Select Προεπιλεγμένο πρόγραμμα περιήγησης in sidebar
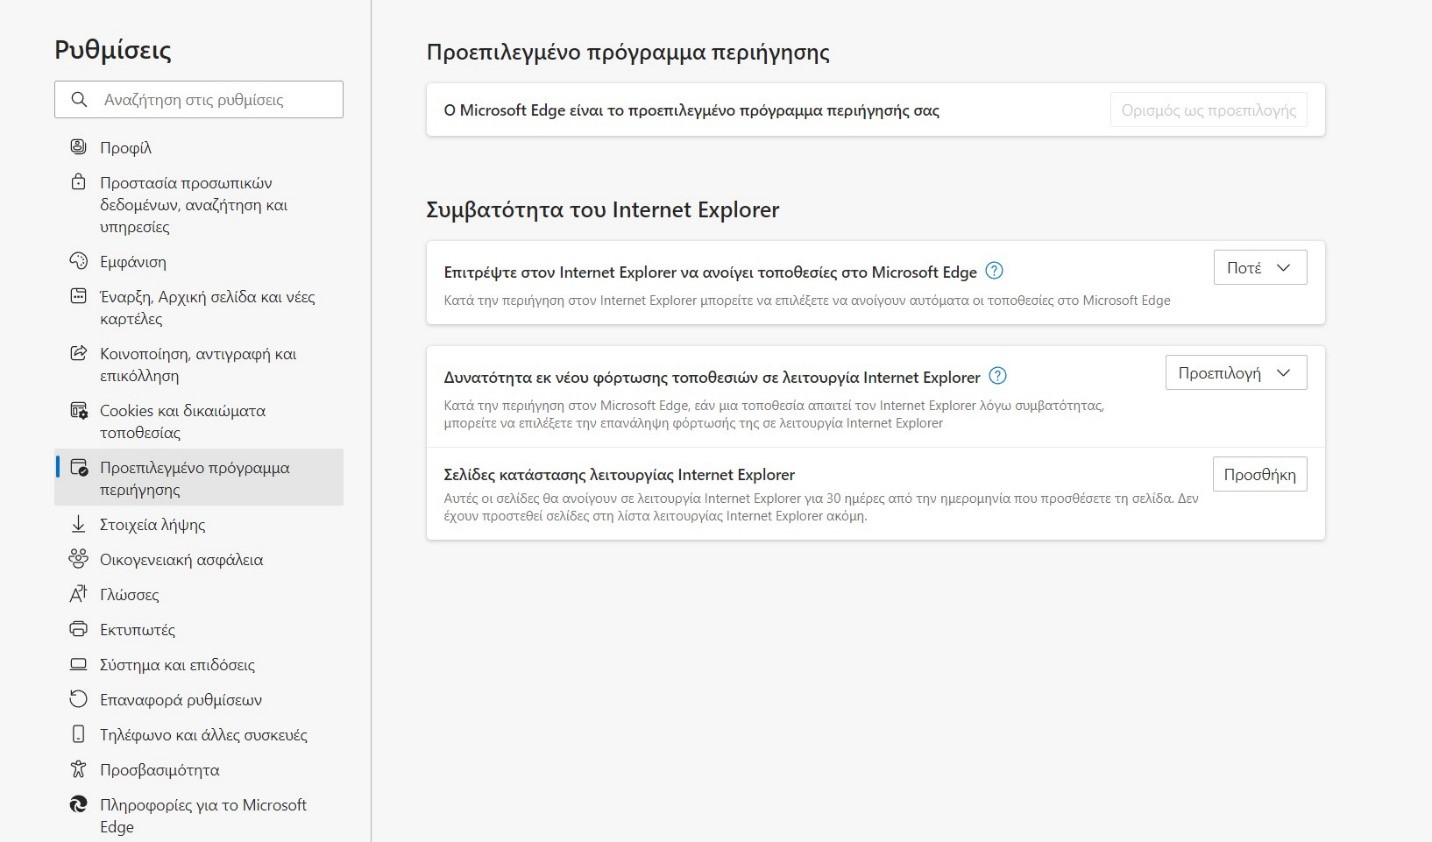 (x=199, y=478)
